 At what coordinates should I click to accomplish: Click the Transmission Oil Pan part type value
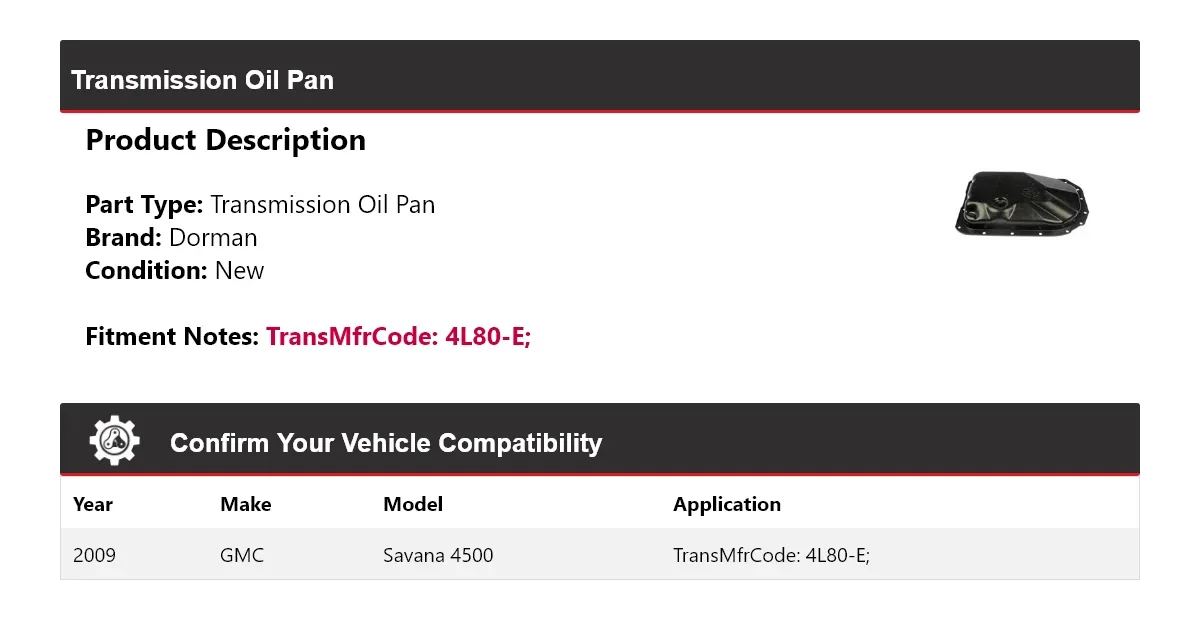[x=323, y=205]
